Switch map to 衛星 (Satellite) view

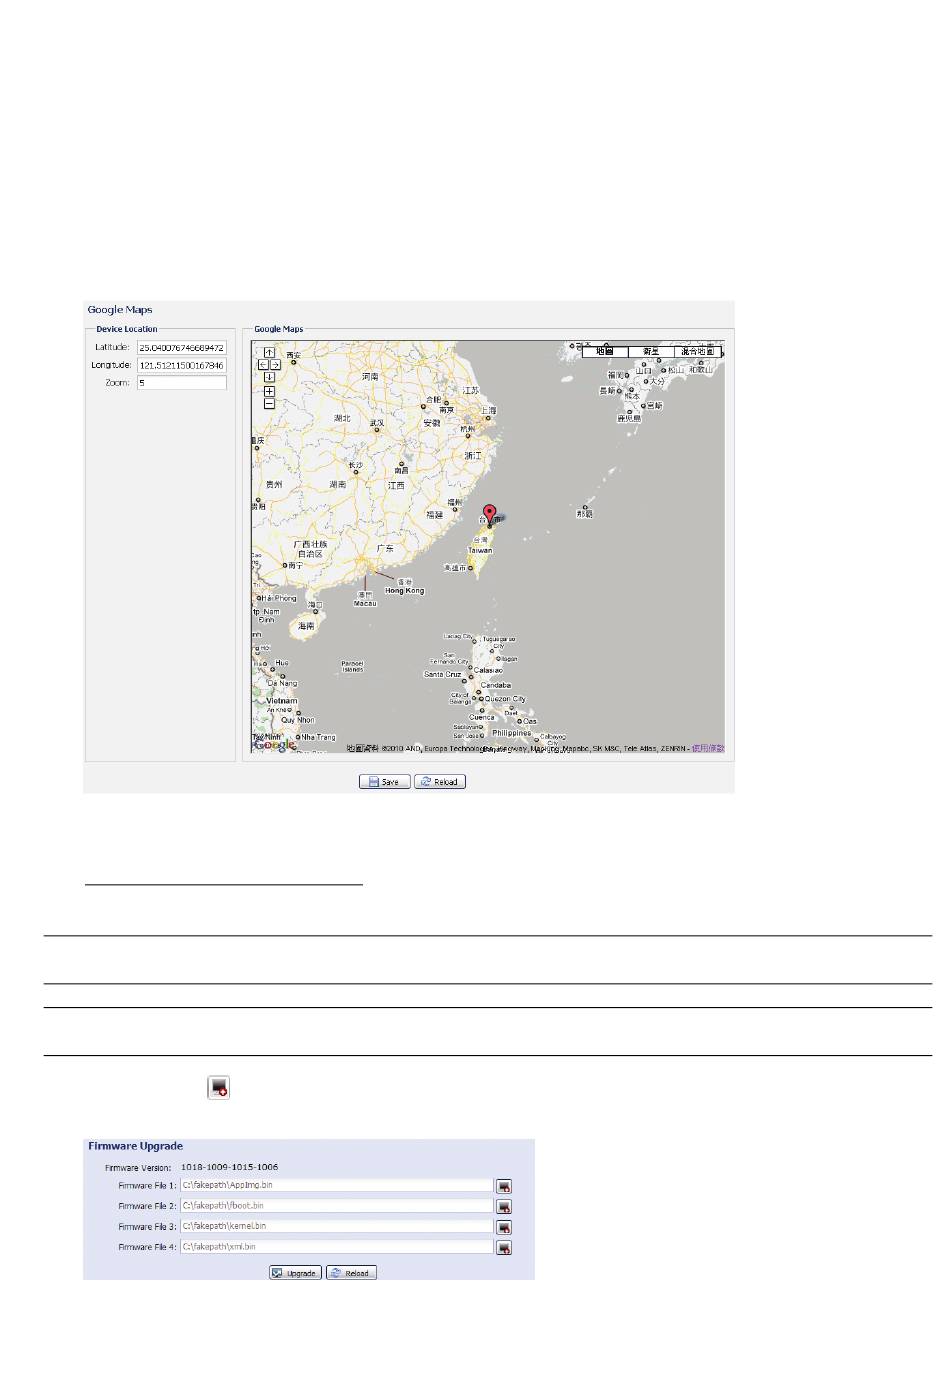point(651,352)
